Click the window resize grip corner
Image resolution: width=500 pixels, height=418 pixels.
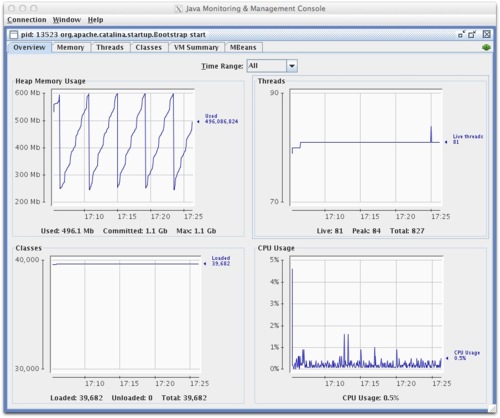tap(492, 408)
